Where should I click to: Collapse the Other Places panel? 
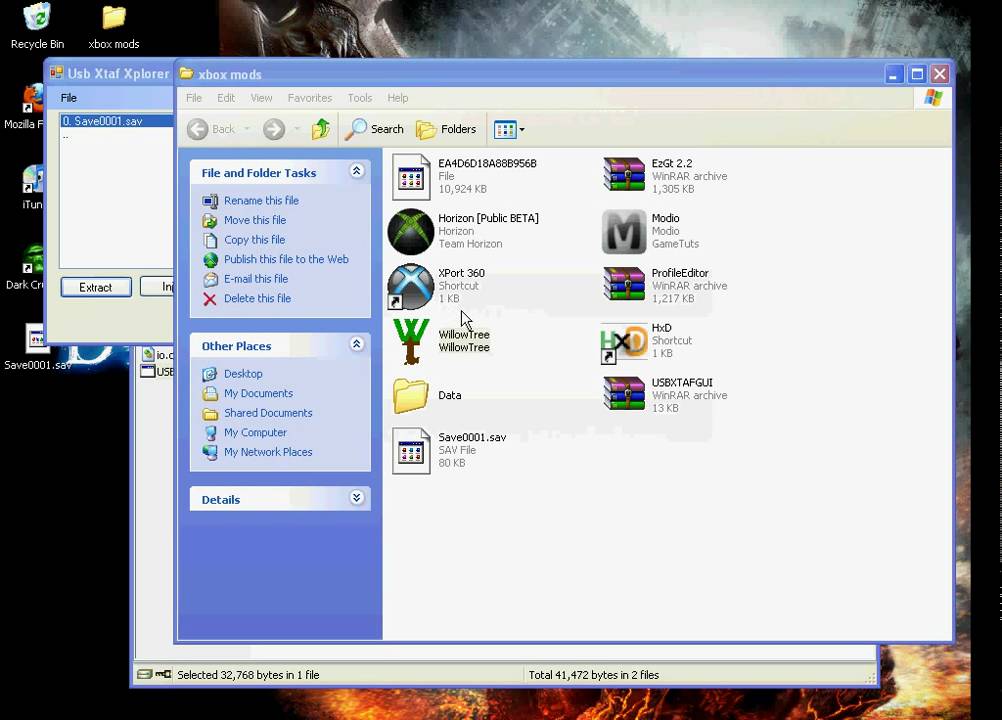click(357, 344)
